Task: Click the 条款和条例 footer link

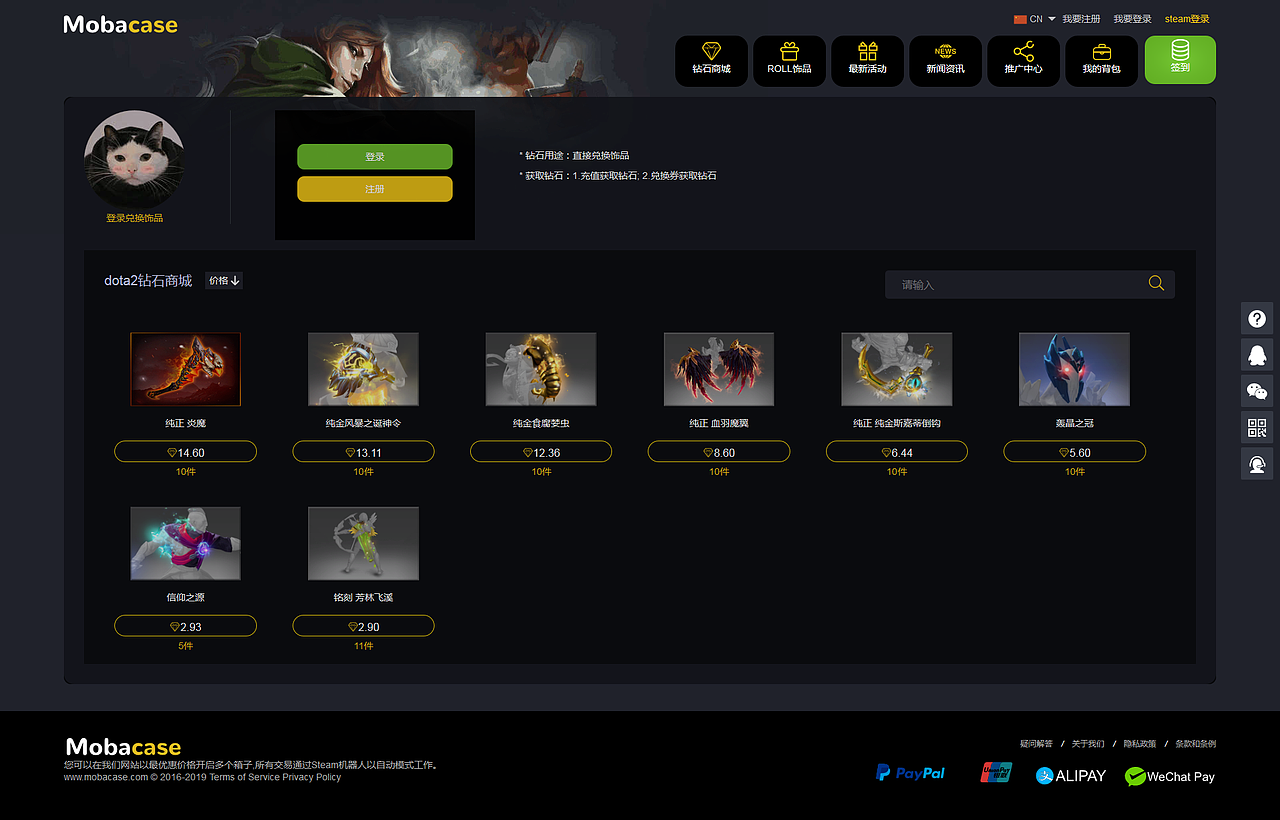Action: (1195, 744)
